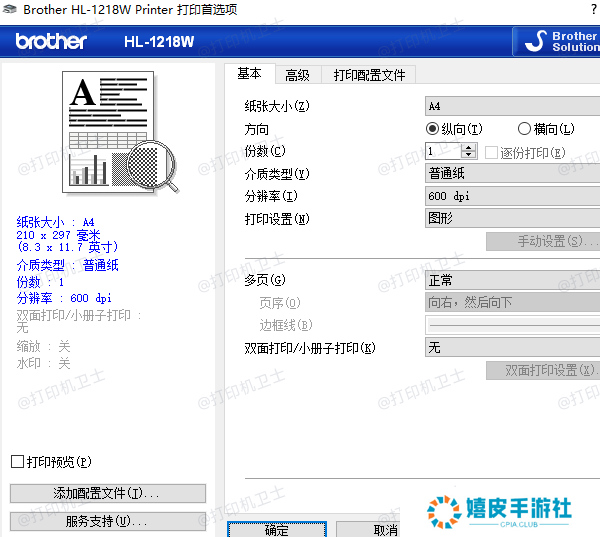Enable the 打印预览 checkbox
The width and height of the screenshot is (600, 537).
17,462
